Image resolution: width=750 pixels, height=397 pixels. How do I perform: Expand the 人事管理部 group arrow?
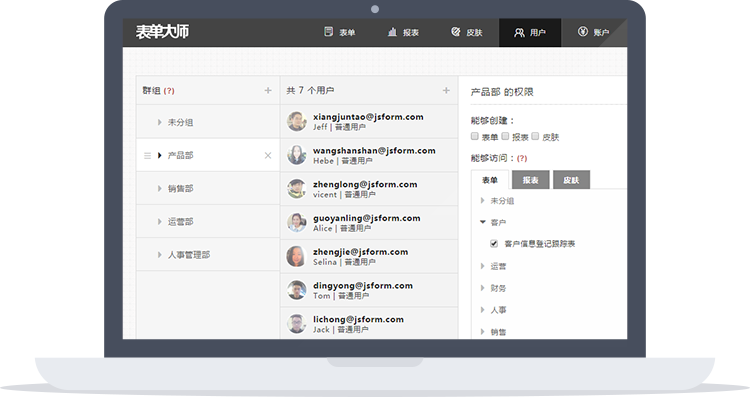(159, 255)
